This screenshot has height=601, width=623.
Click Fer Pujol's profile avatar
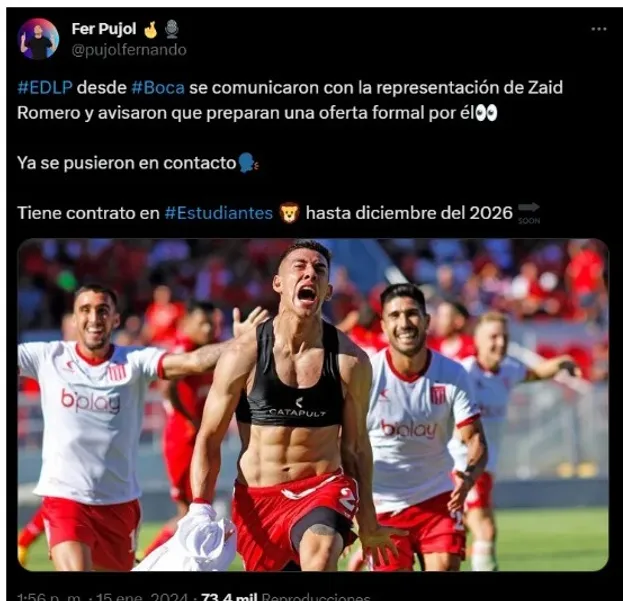point(39,39)
